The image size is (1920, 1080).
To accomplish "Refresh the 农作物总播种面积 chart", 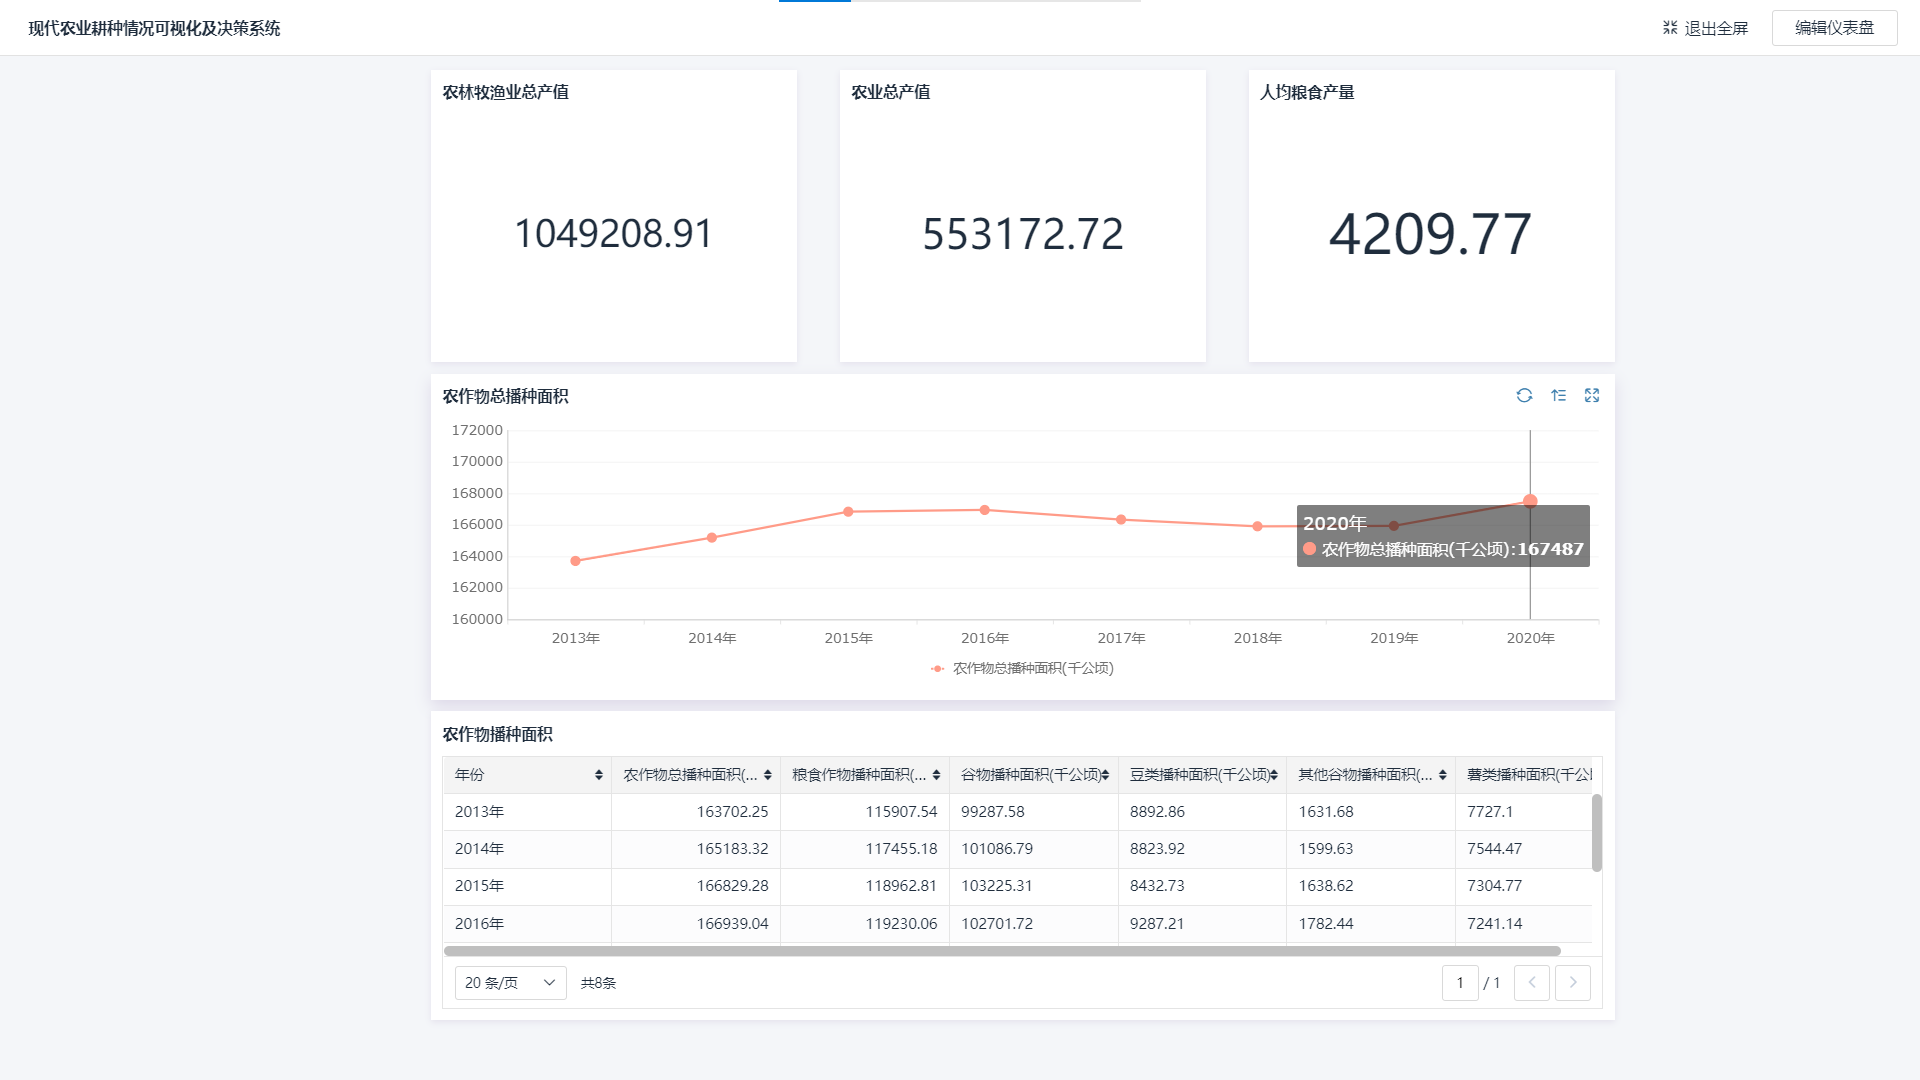I will coord(1524,396).
